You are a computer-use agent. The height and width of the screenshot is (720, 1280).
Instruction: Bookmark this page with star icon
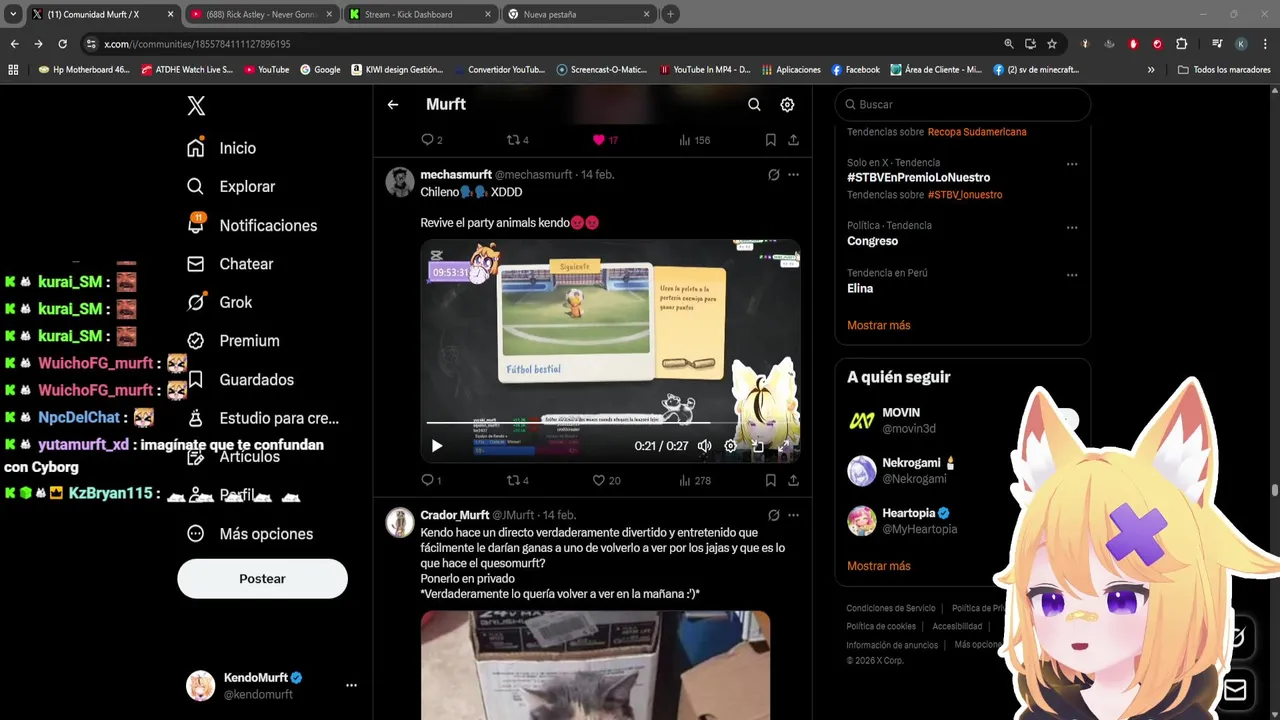tap(1052, 44)
